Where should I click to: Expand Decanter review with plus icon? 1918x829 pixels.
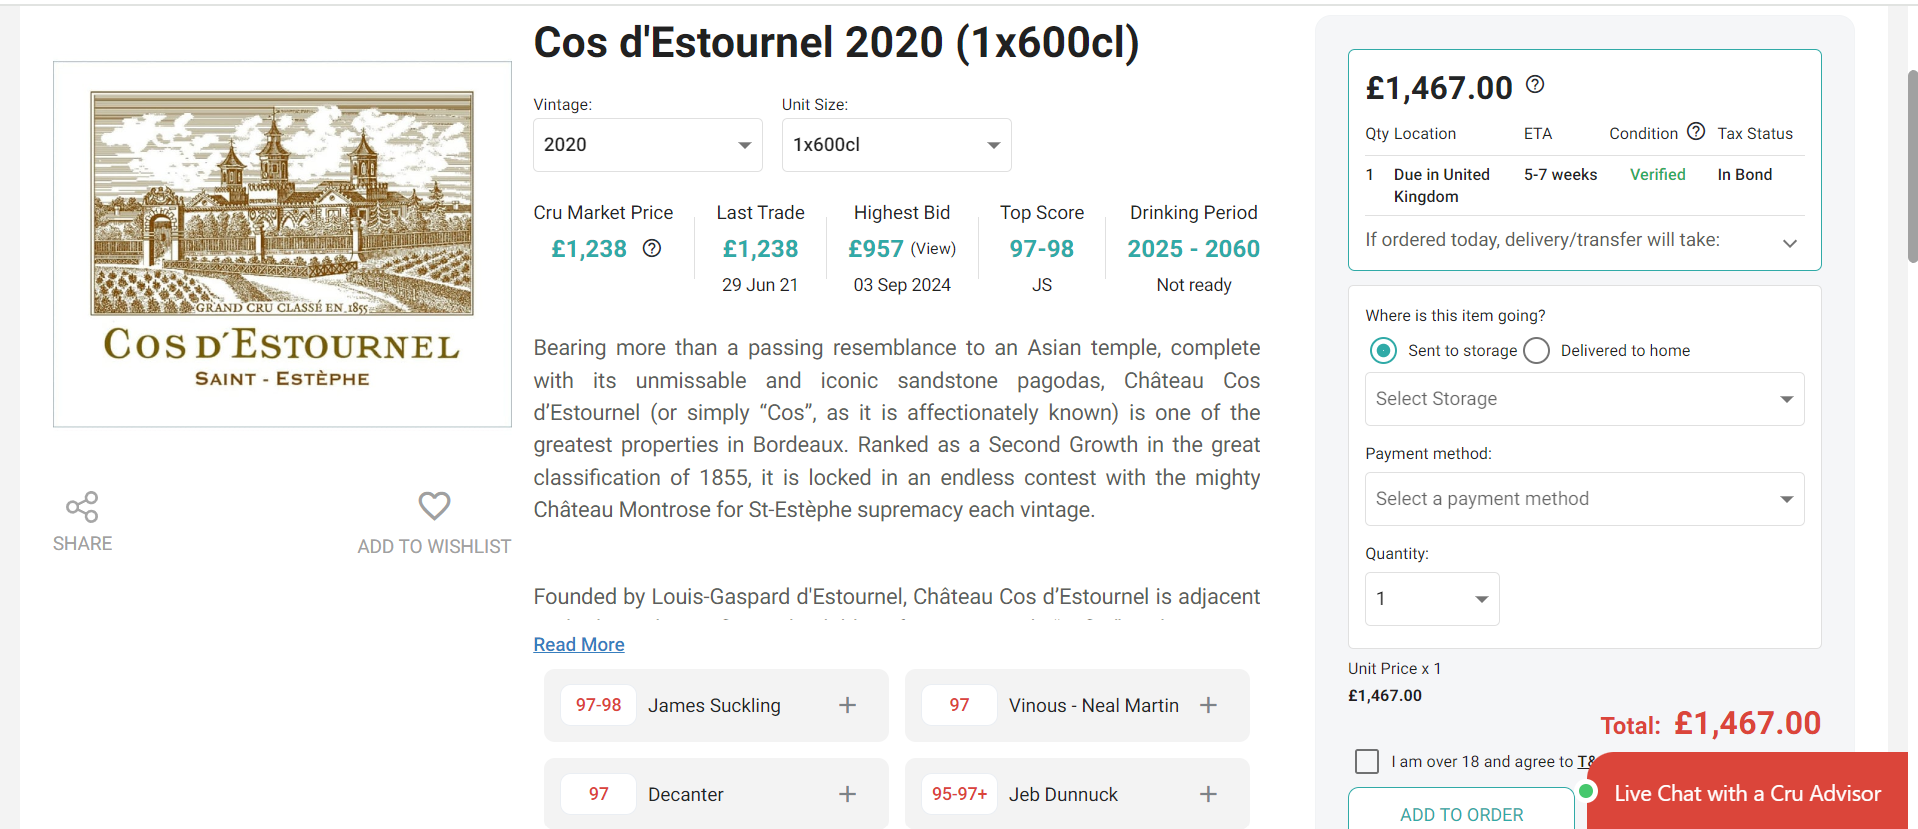point(847,794)
